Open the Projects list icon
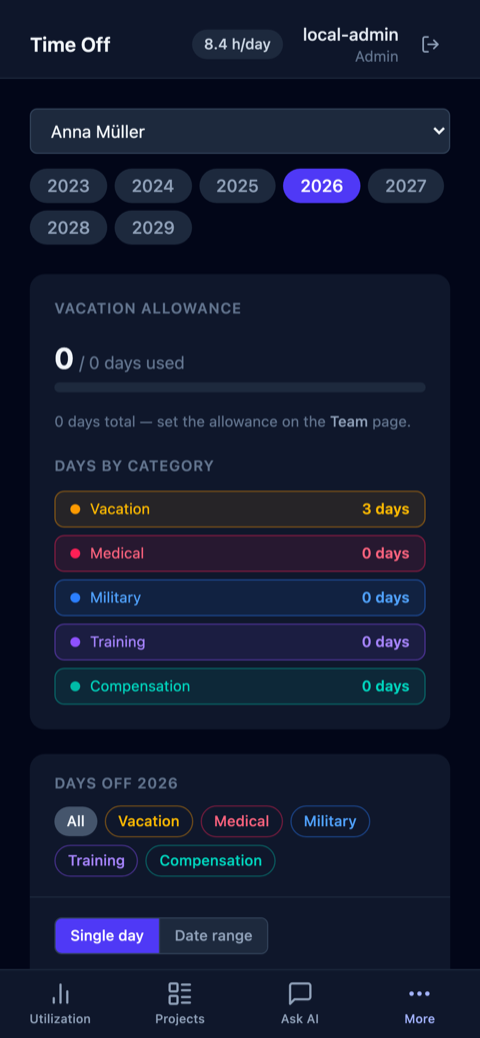 (180, 994)
